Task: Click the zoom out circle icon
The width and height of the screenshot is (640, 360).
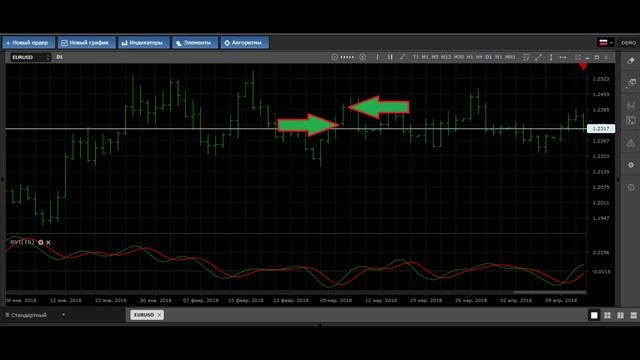Action: 334,57
